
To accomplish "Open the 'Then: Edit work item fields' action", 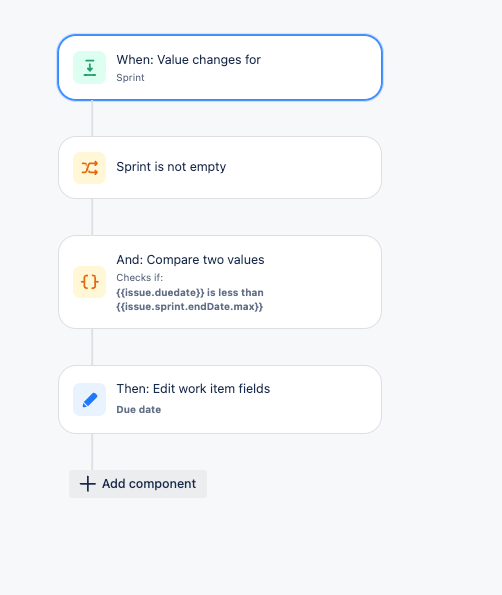I will click(220, 400).
